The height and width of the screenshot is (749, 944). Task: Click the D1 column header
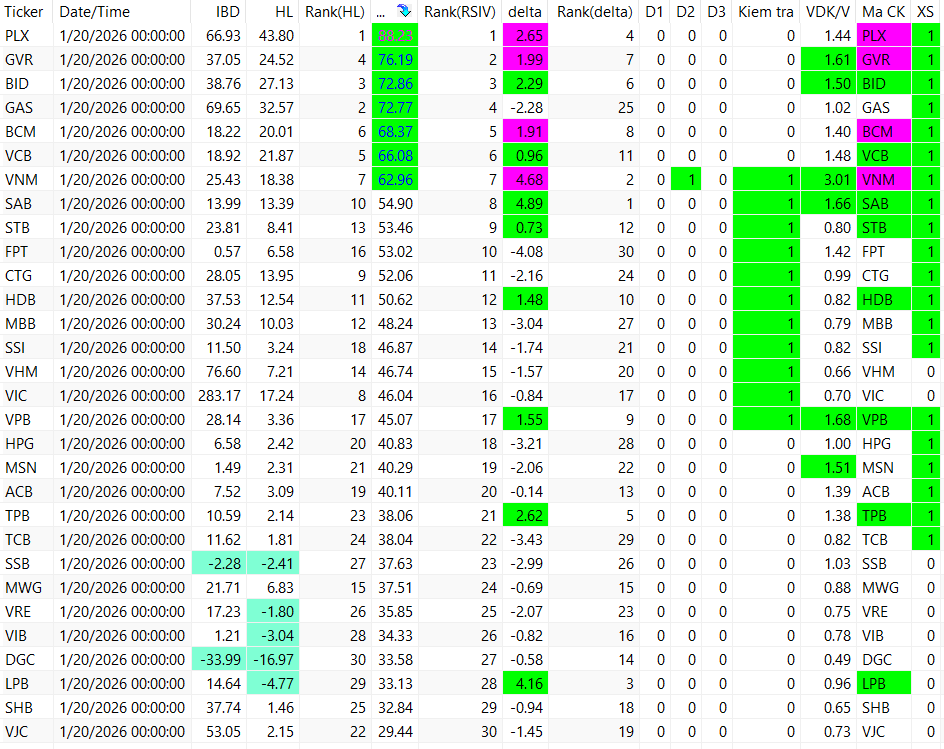pyautogui.click(x=654, y=11)
